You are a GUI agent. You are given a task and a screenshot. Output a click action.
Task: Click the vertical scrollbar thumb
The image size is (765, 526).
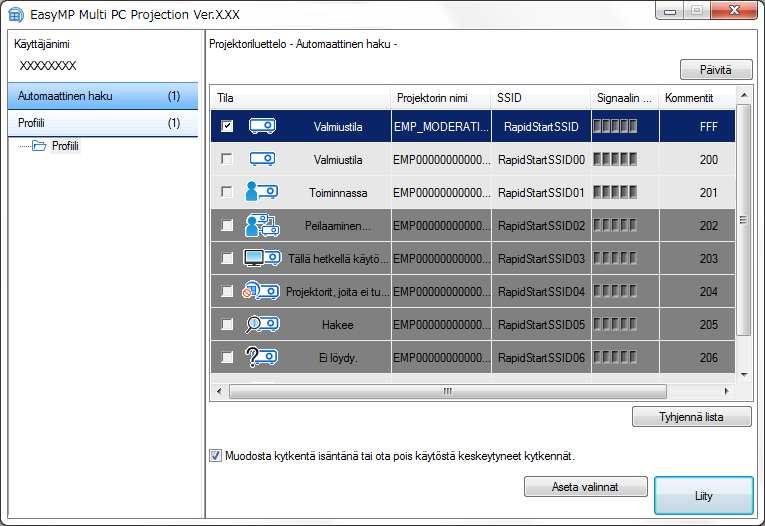(744, 220)
